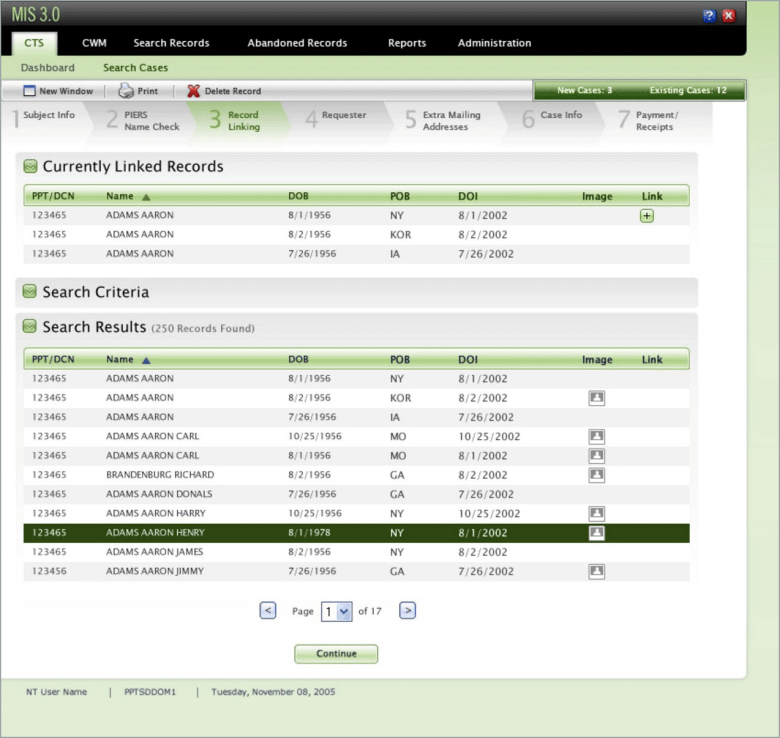Open the page number dropdown
780x738 pixels.
coord(345,611)
